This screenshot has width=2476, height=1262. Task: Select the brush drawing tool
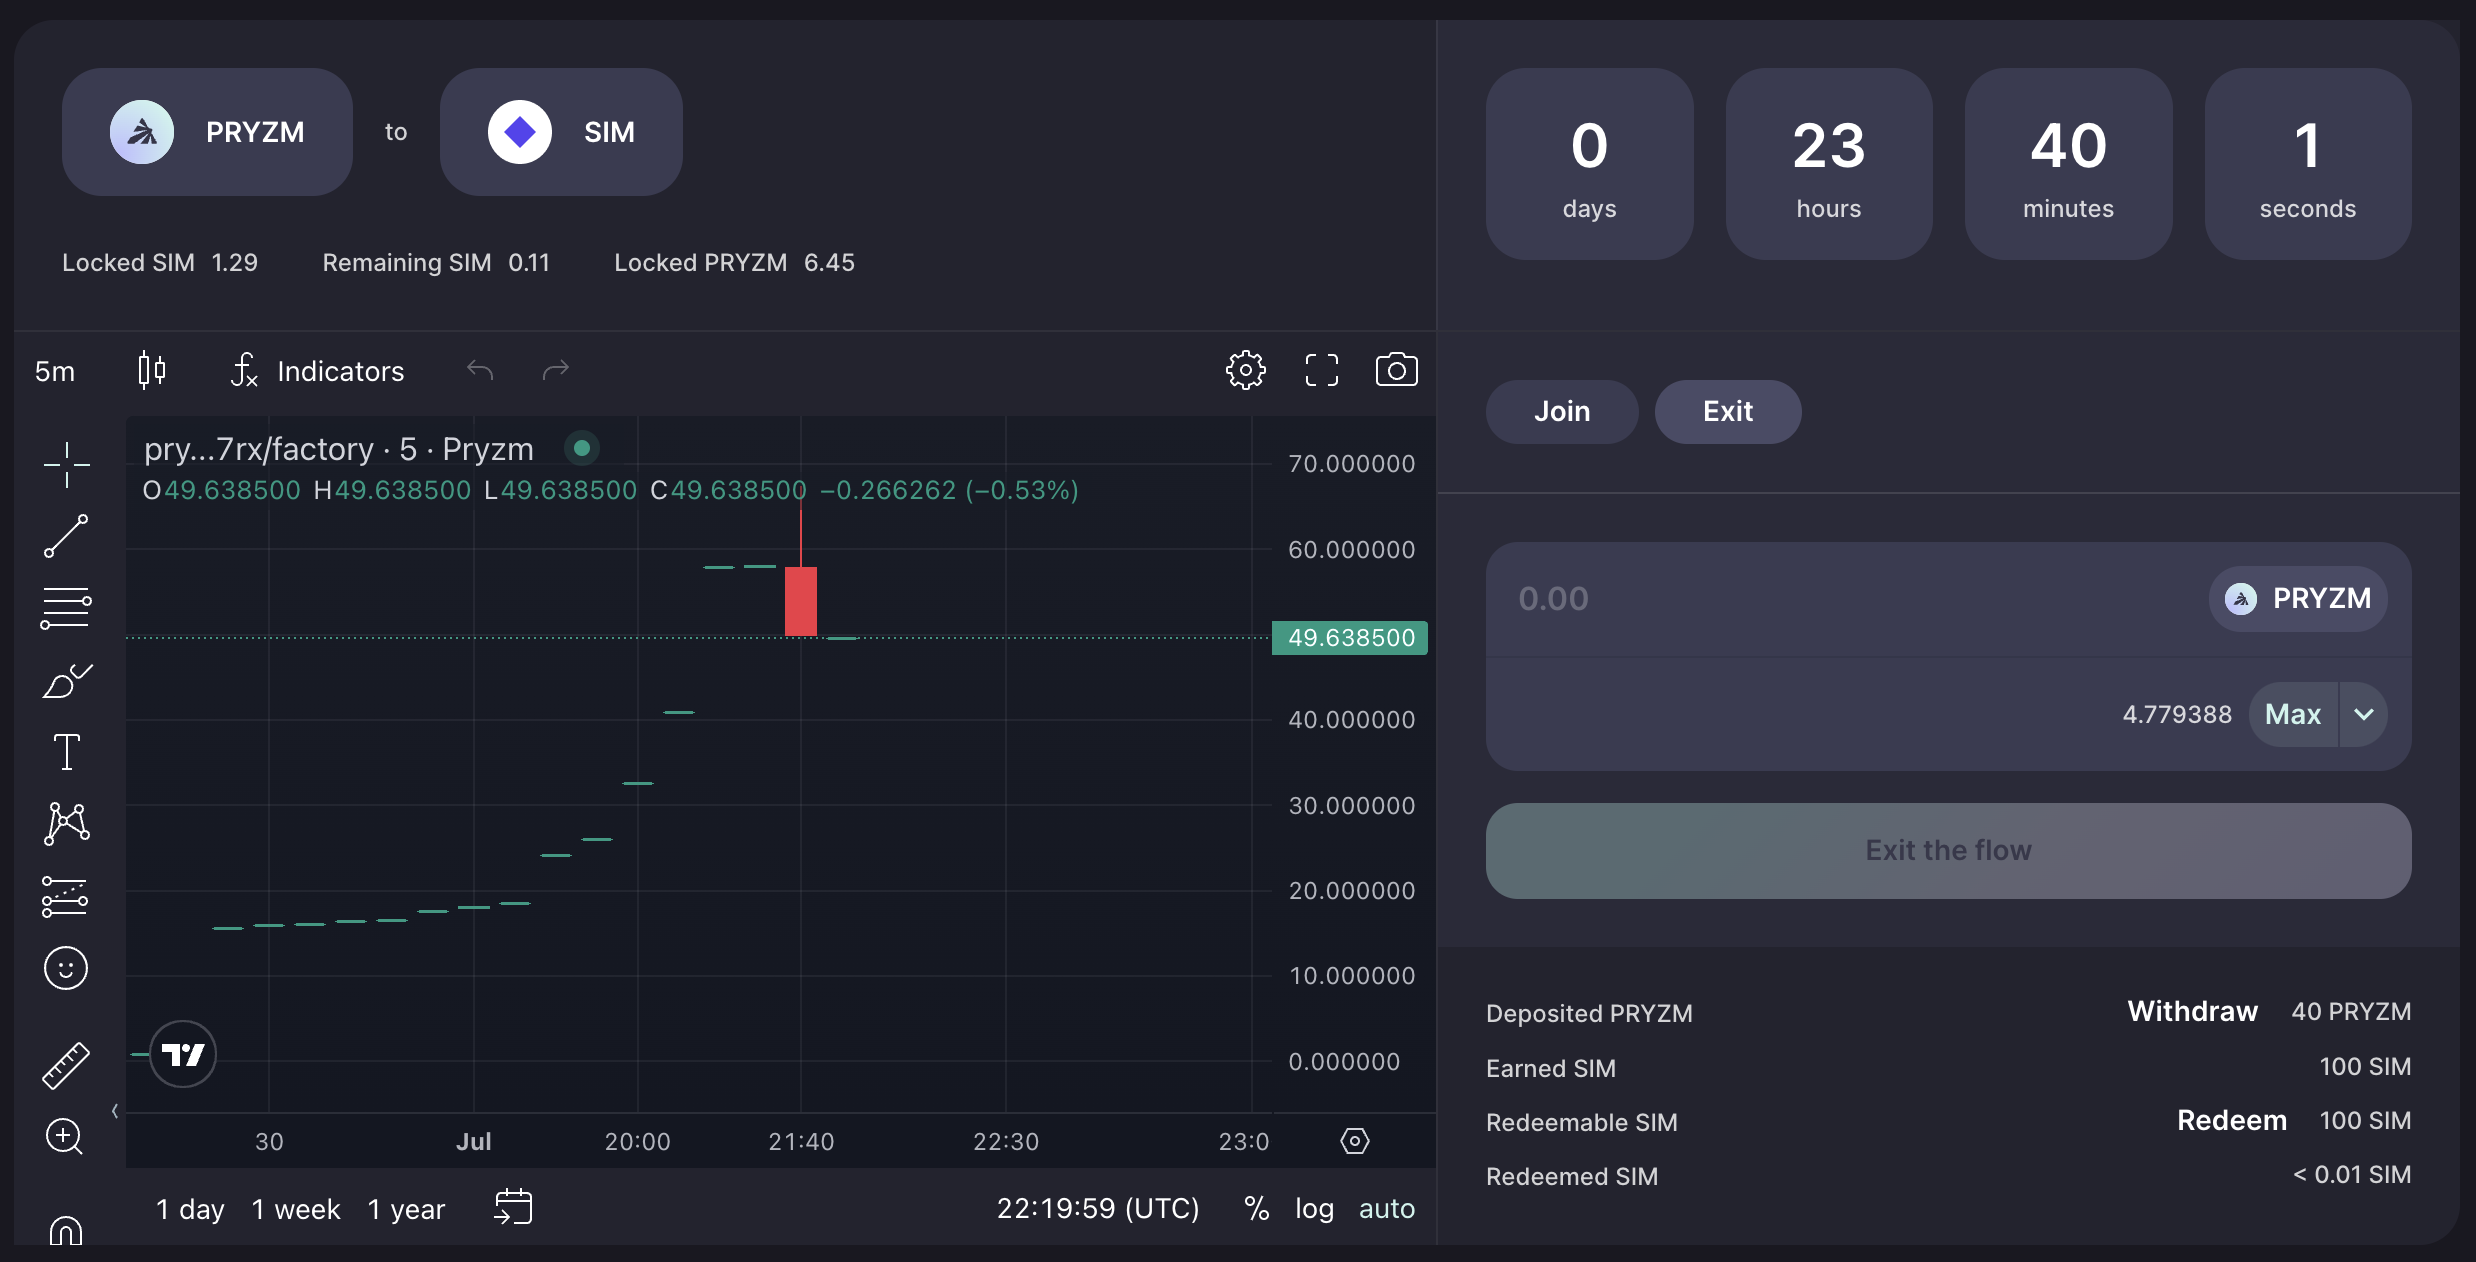(66, 680)
